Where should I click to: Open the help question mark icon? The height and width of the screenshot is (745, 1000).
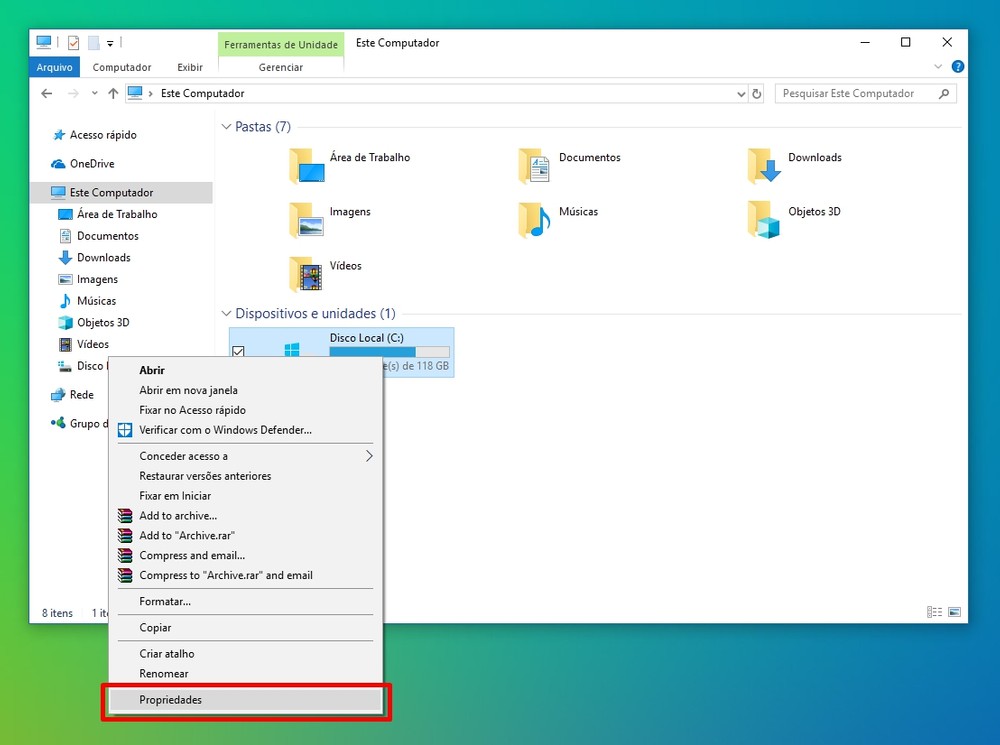point(957,66)
